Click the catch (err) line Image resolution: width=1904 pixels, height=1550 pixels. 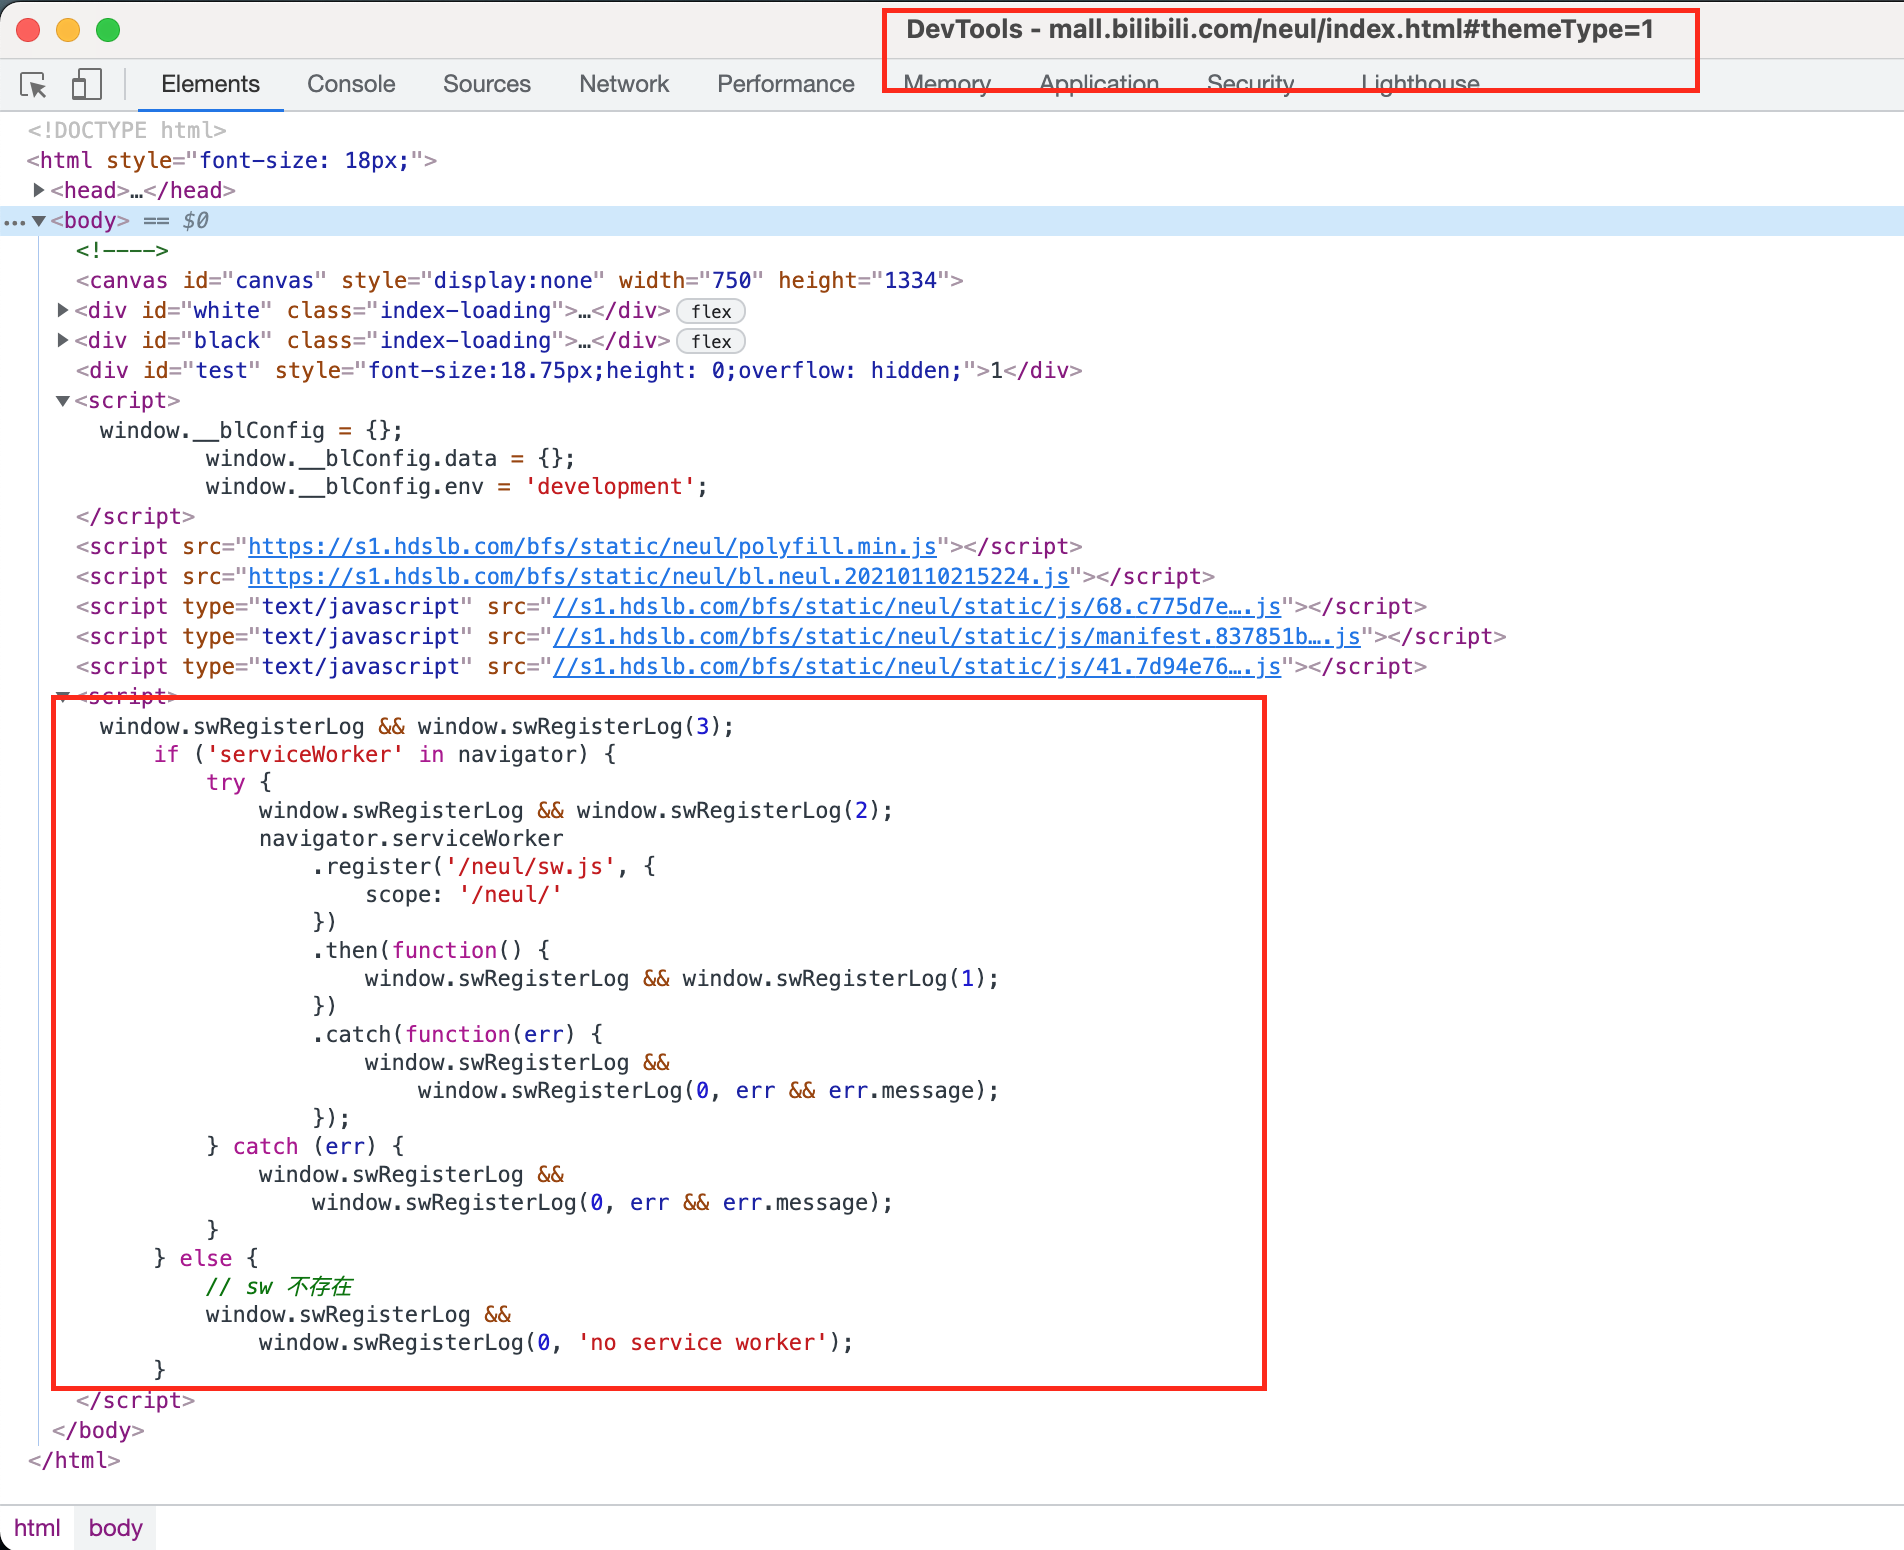305,1147
